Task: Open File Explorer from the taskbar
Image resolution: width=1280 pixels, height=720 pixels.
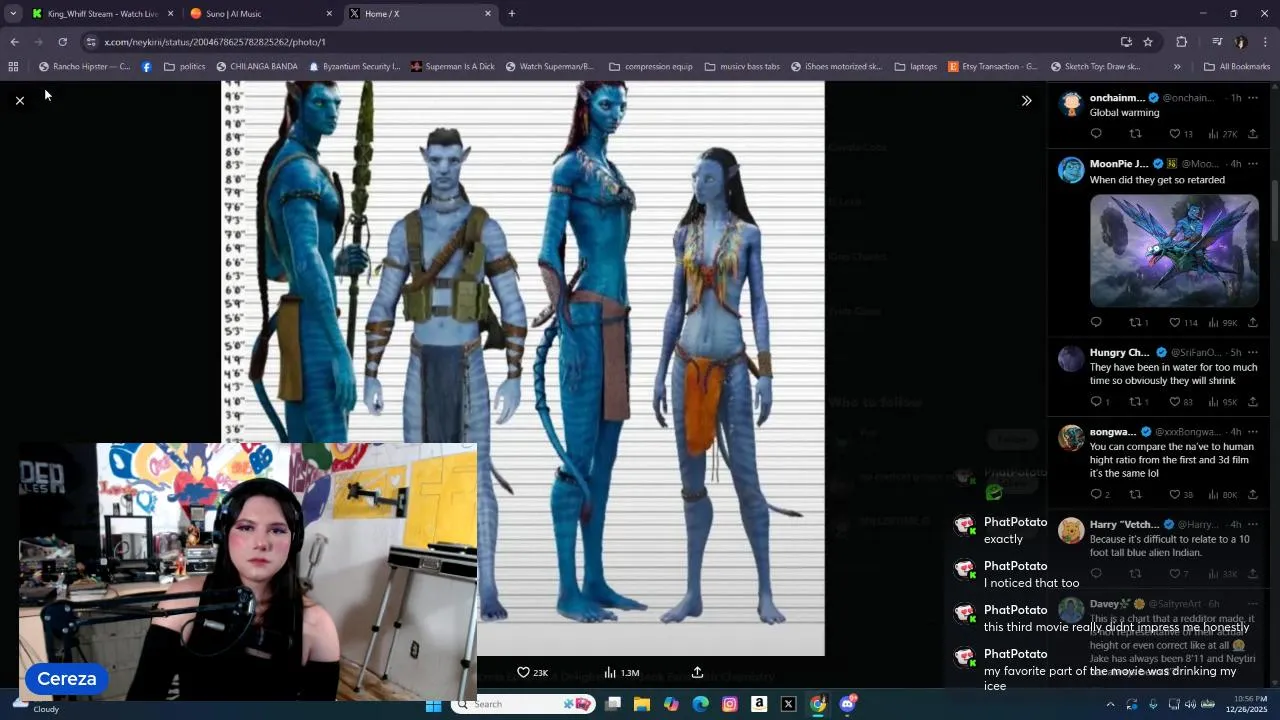Action: tap(642, 704)
